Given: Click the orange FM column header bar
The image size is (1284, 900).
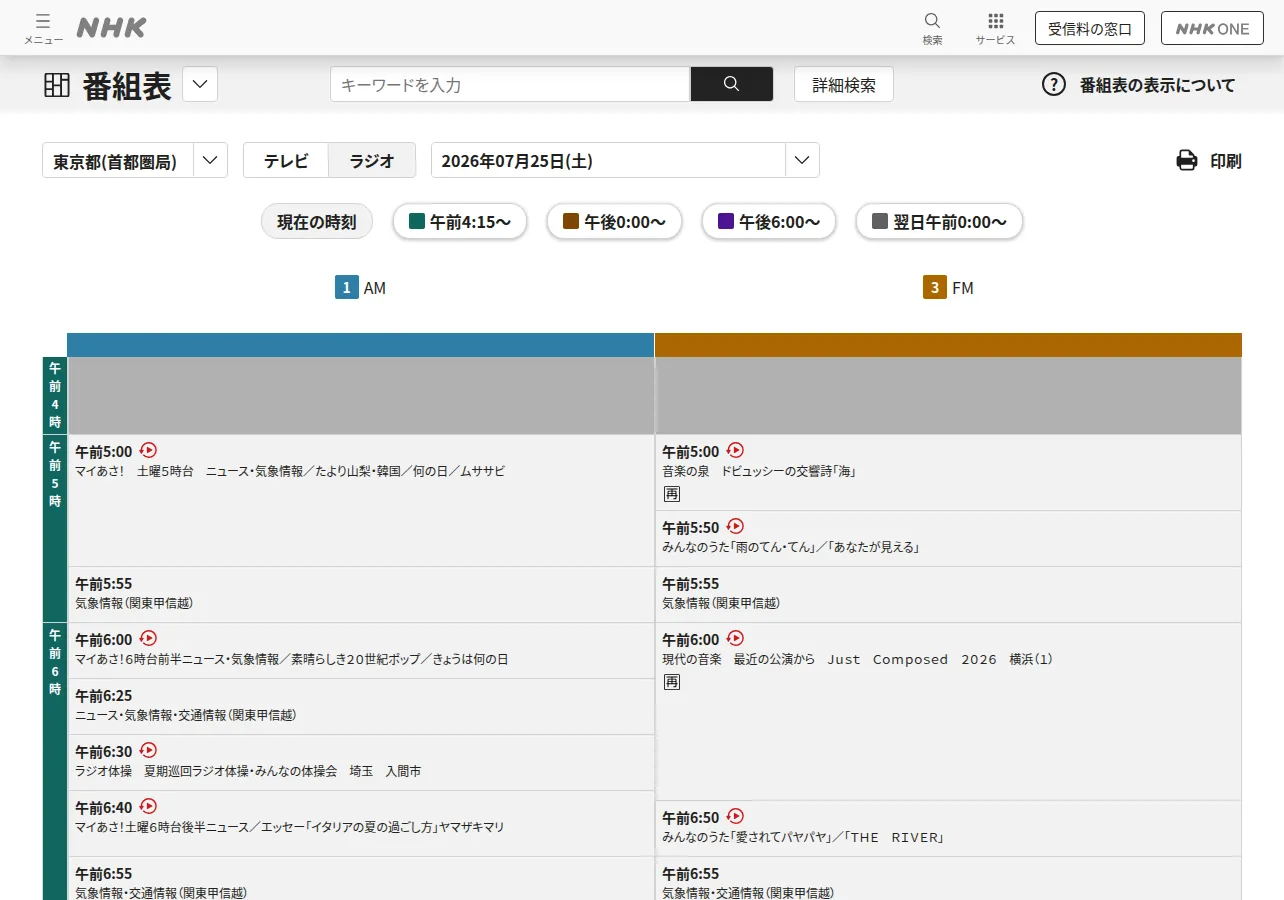Looking at the screenshot, I should 948,344.
